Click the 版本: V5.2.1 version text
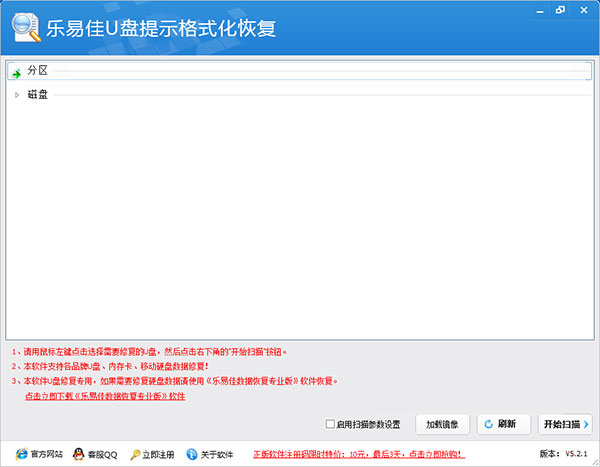The width and height of the screenshot is (600, 467). (x=563, y=454)
